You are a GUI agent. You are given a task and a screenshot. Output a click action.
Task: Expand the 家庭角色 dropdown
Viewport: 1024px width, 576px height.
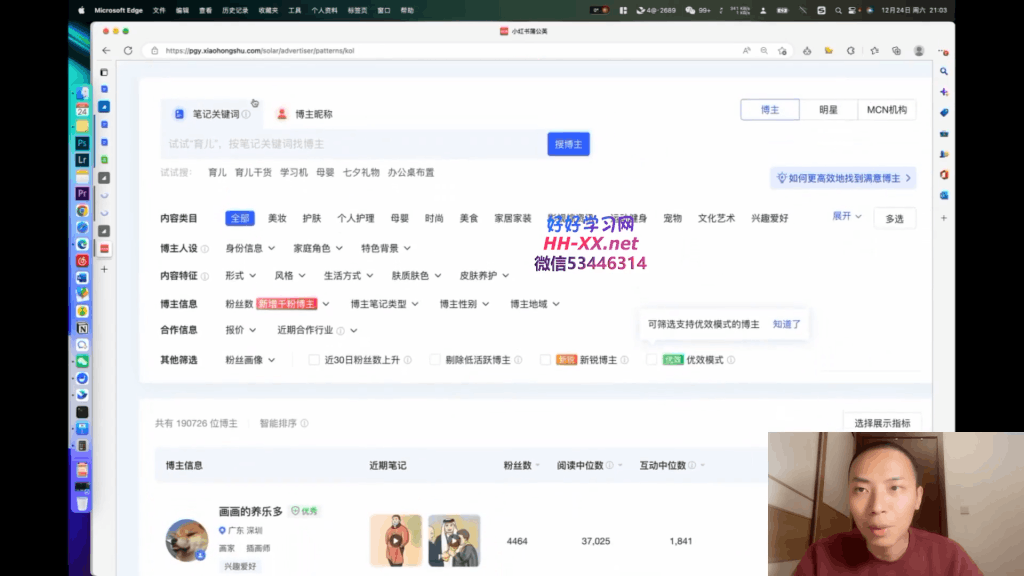[318, 248]
